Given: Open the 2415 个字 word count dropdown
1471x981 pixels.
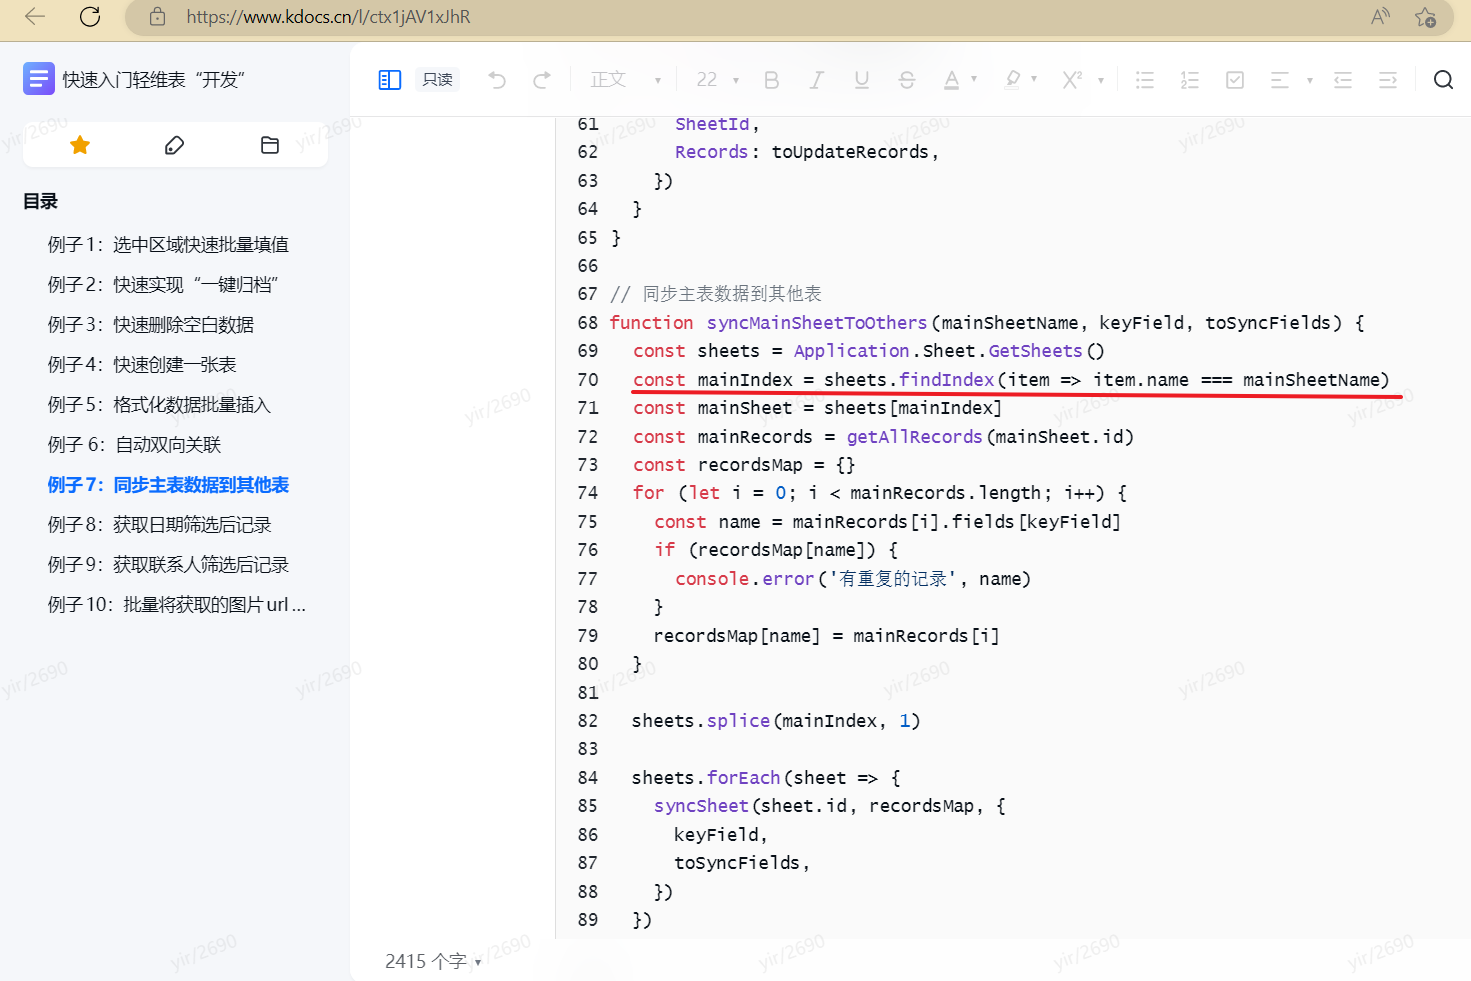Looking at the screenshot, I should click(433, 961).
